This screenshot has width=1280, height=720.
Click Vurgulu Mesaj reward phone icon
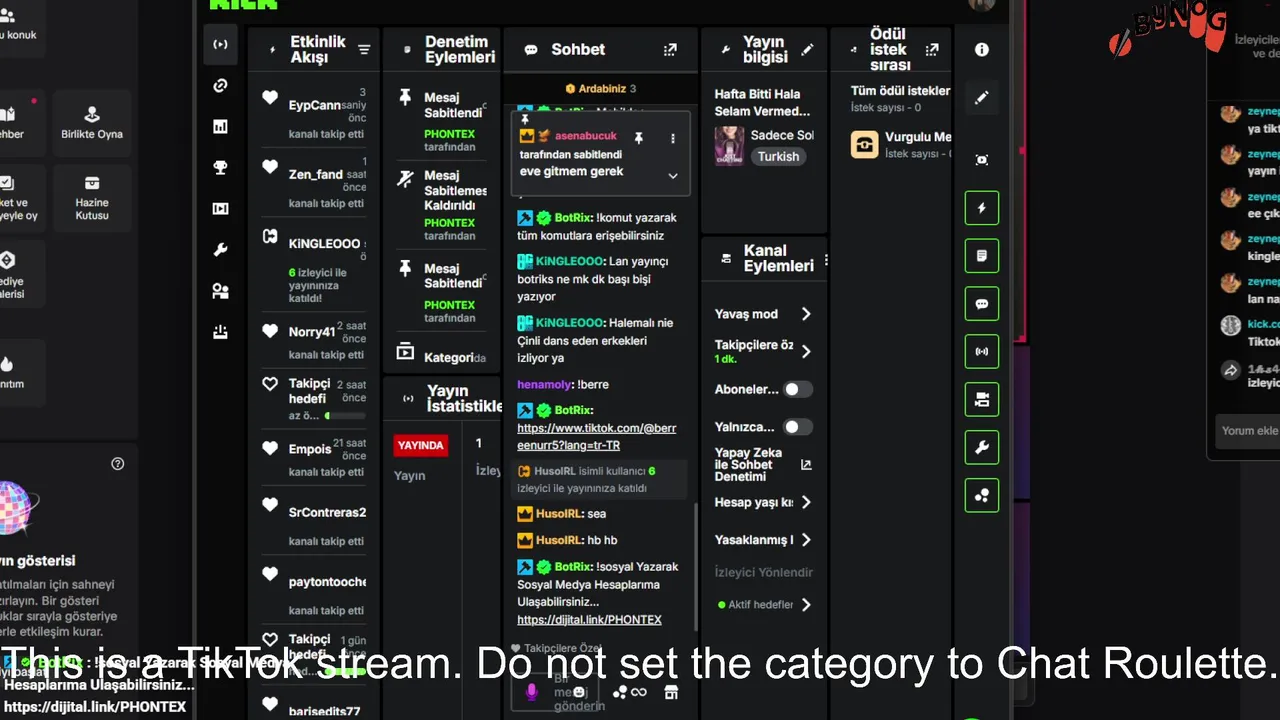click(865, 145)
